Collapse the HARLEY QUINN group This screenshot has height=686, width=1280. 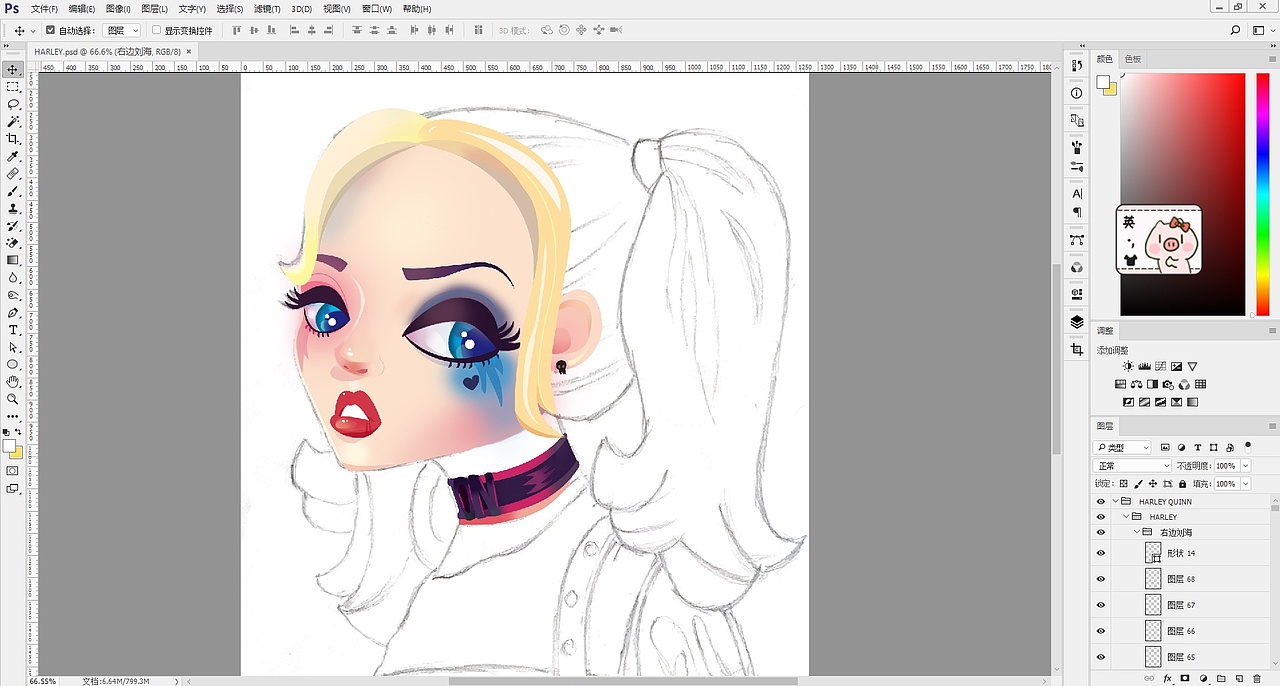(x=1115, y=502)
